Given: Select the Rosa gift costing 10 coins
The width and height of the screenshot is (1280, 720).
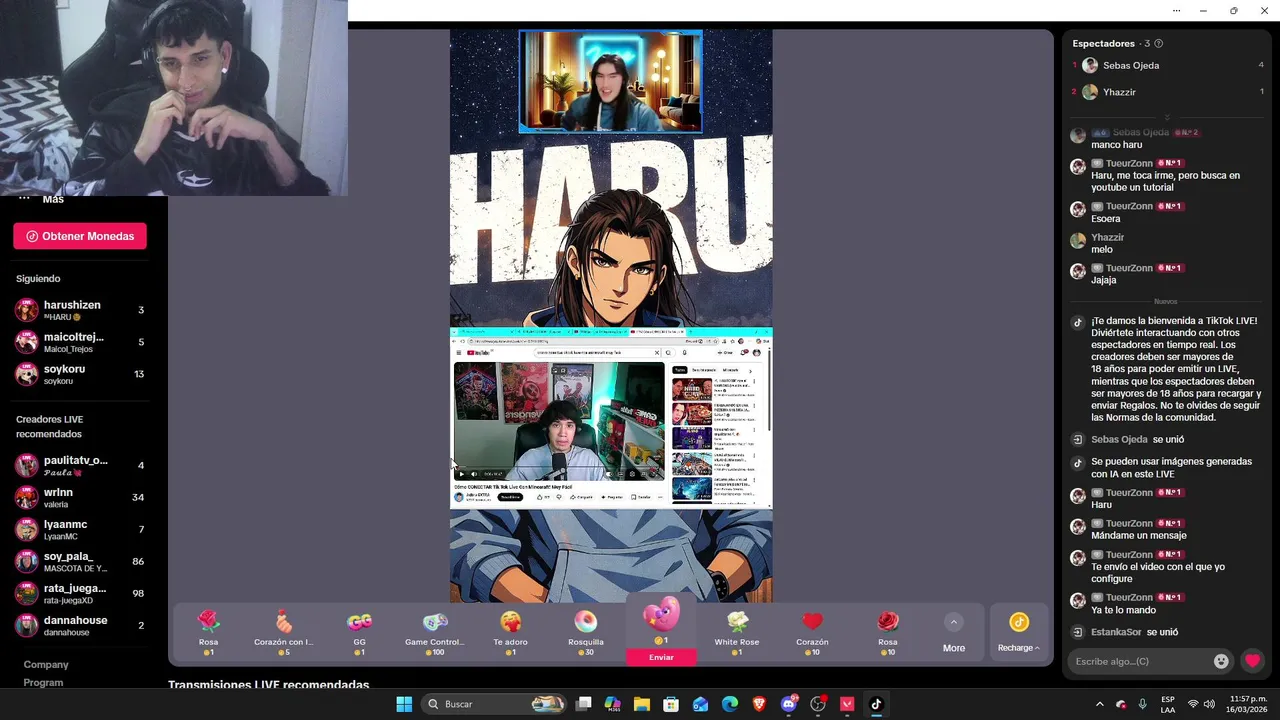Looking at the screenshot, I should 888,633.
